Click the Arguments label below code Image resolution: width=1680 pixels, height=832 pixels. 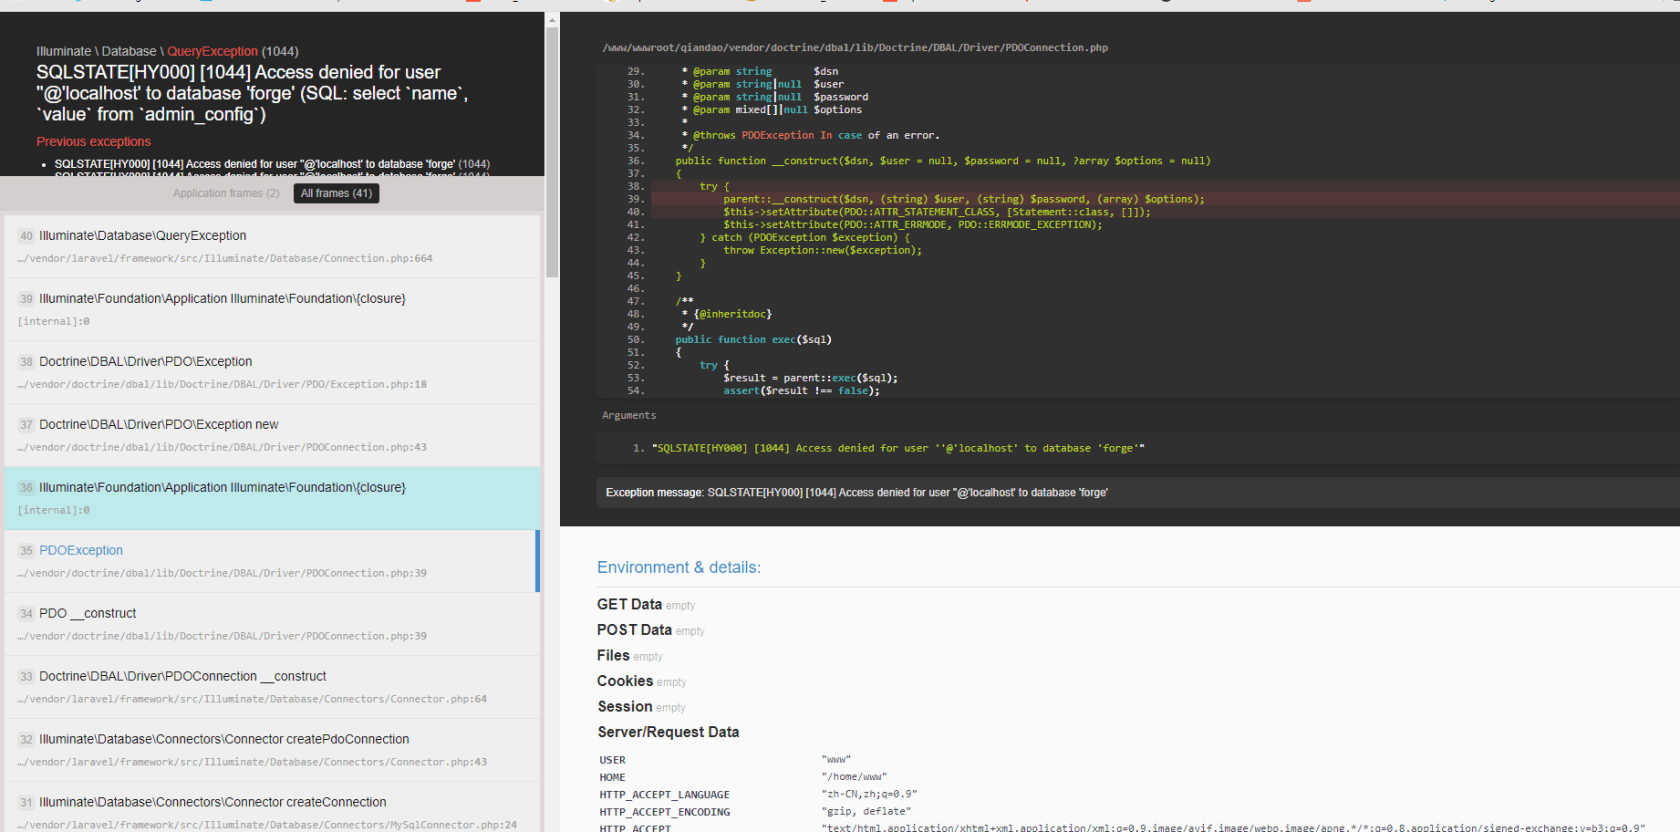pos(629,415)
